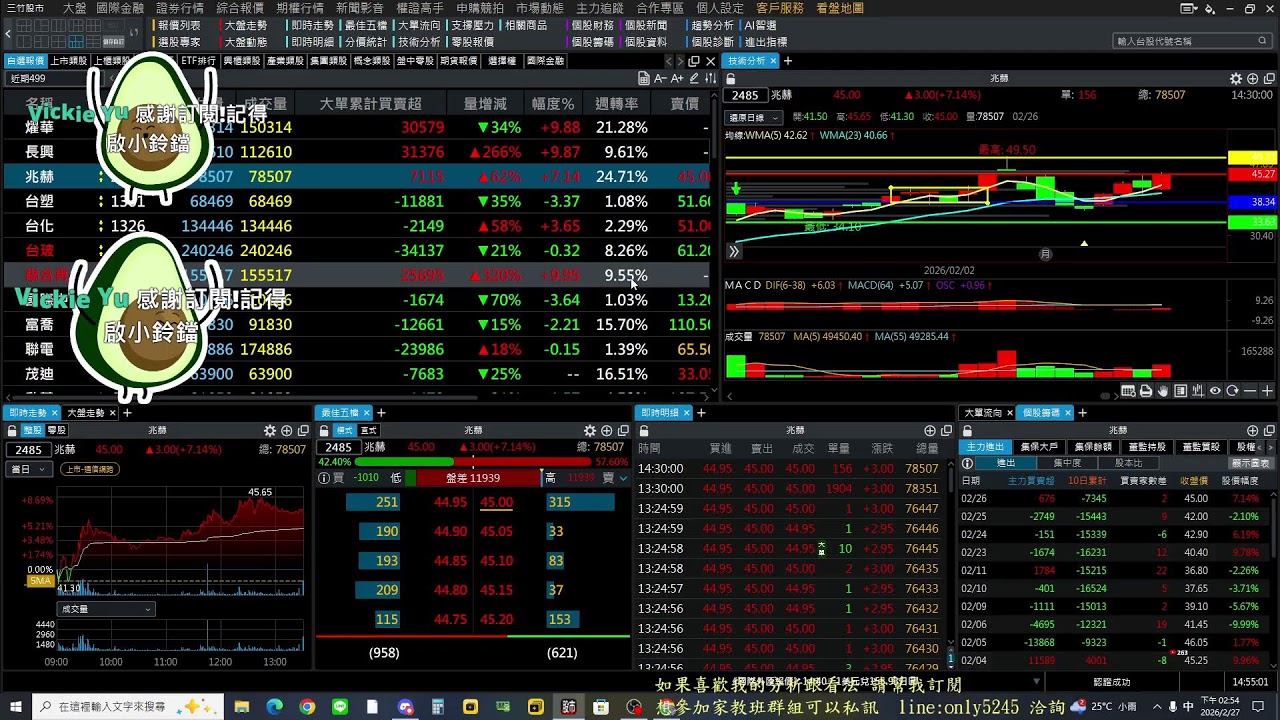This screenshot has height=720, width=1280.
Task: Click the 最佳五檔 toolbar button
Action: point(365,25)
